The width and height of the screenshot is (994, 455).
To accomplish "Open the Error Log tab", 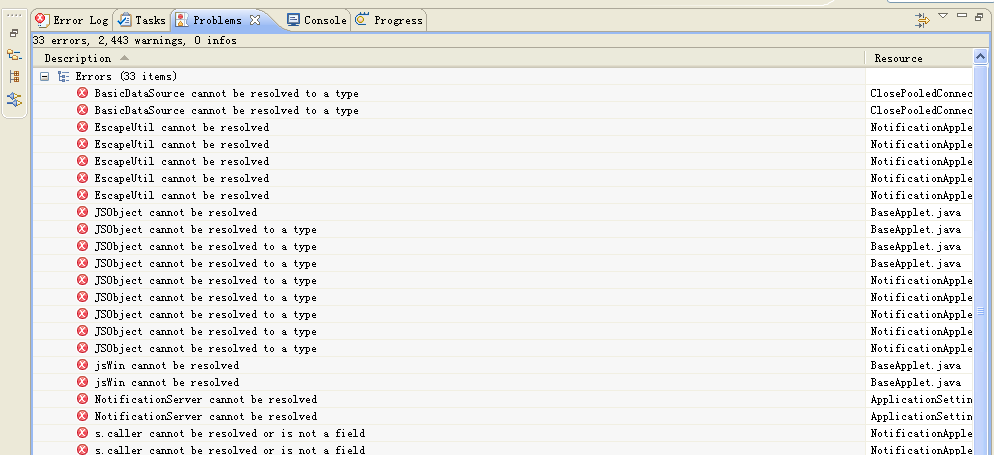I will click(72, 20).
